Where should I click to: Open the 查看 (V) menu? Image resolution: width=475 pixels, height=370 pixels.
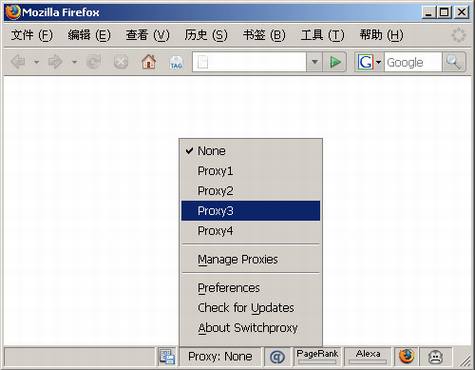tap(147, 35)
